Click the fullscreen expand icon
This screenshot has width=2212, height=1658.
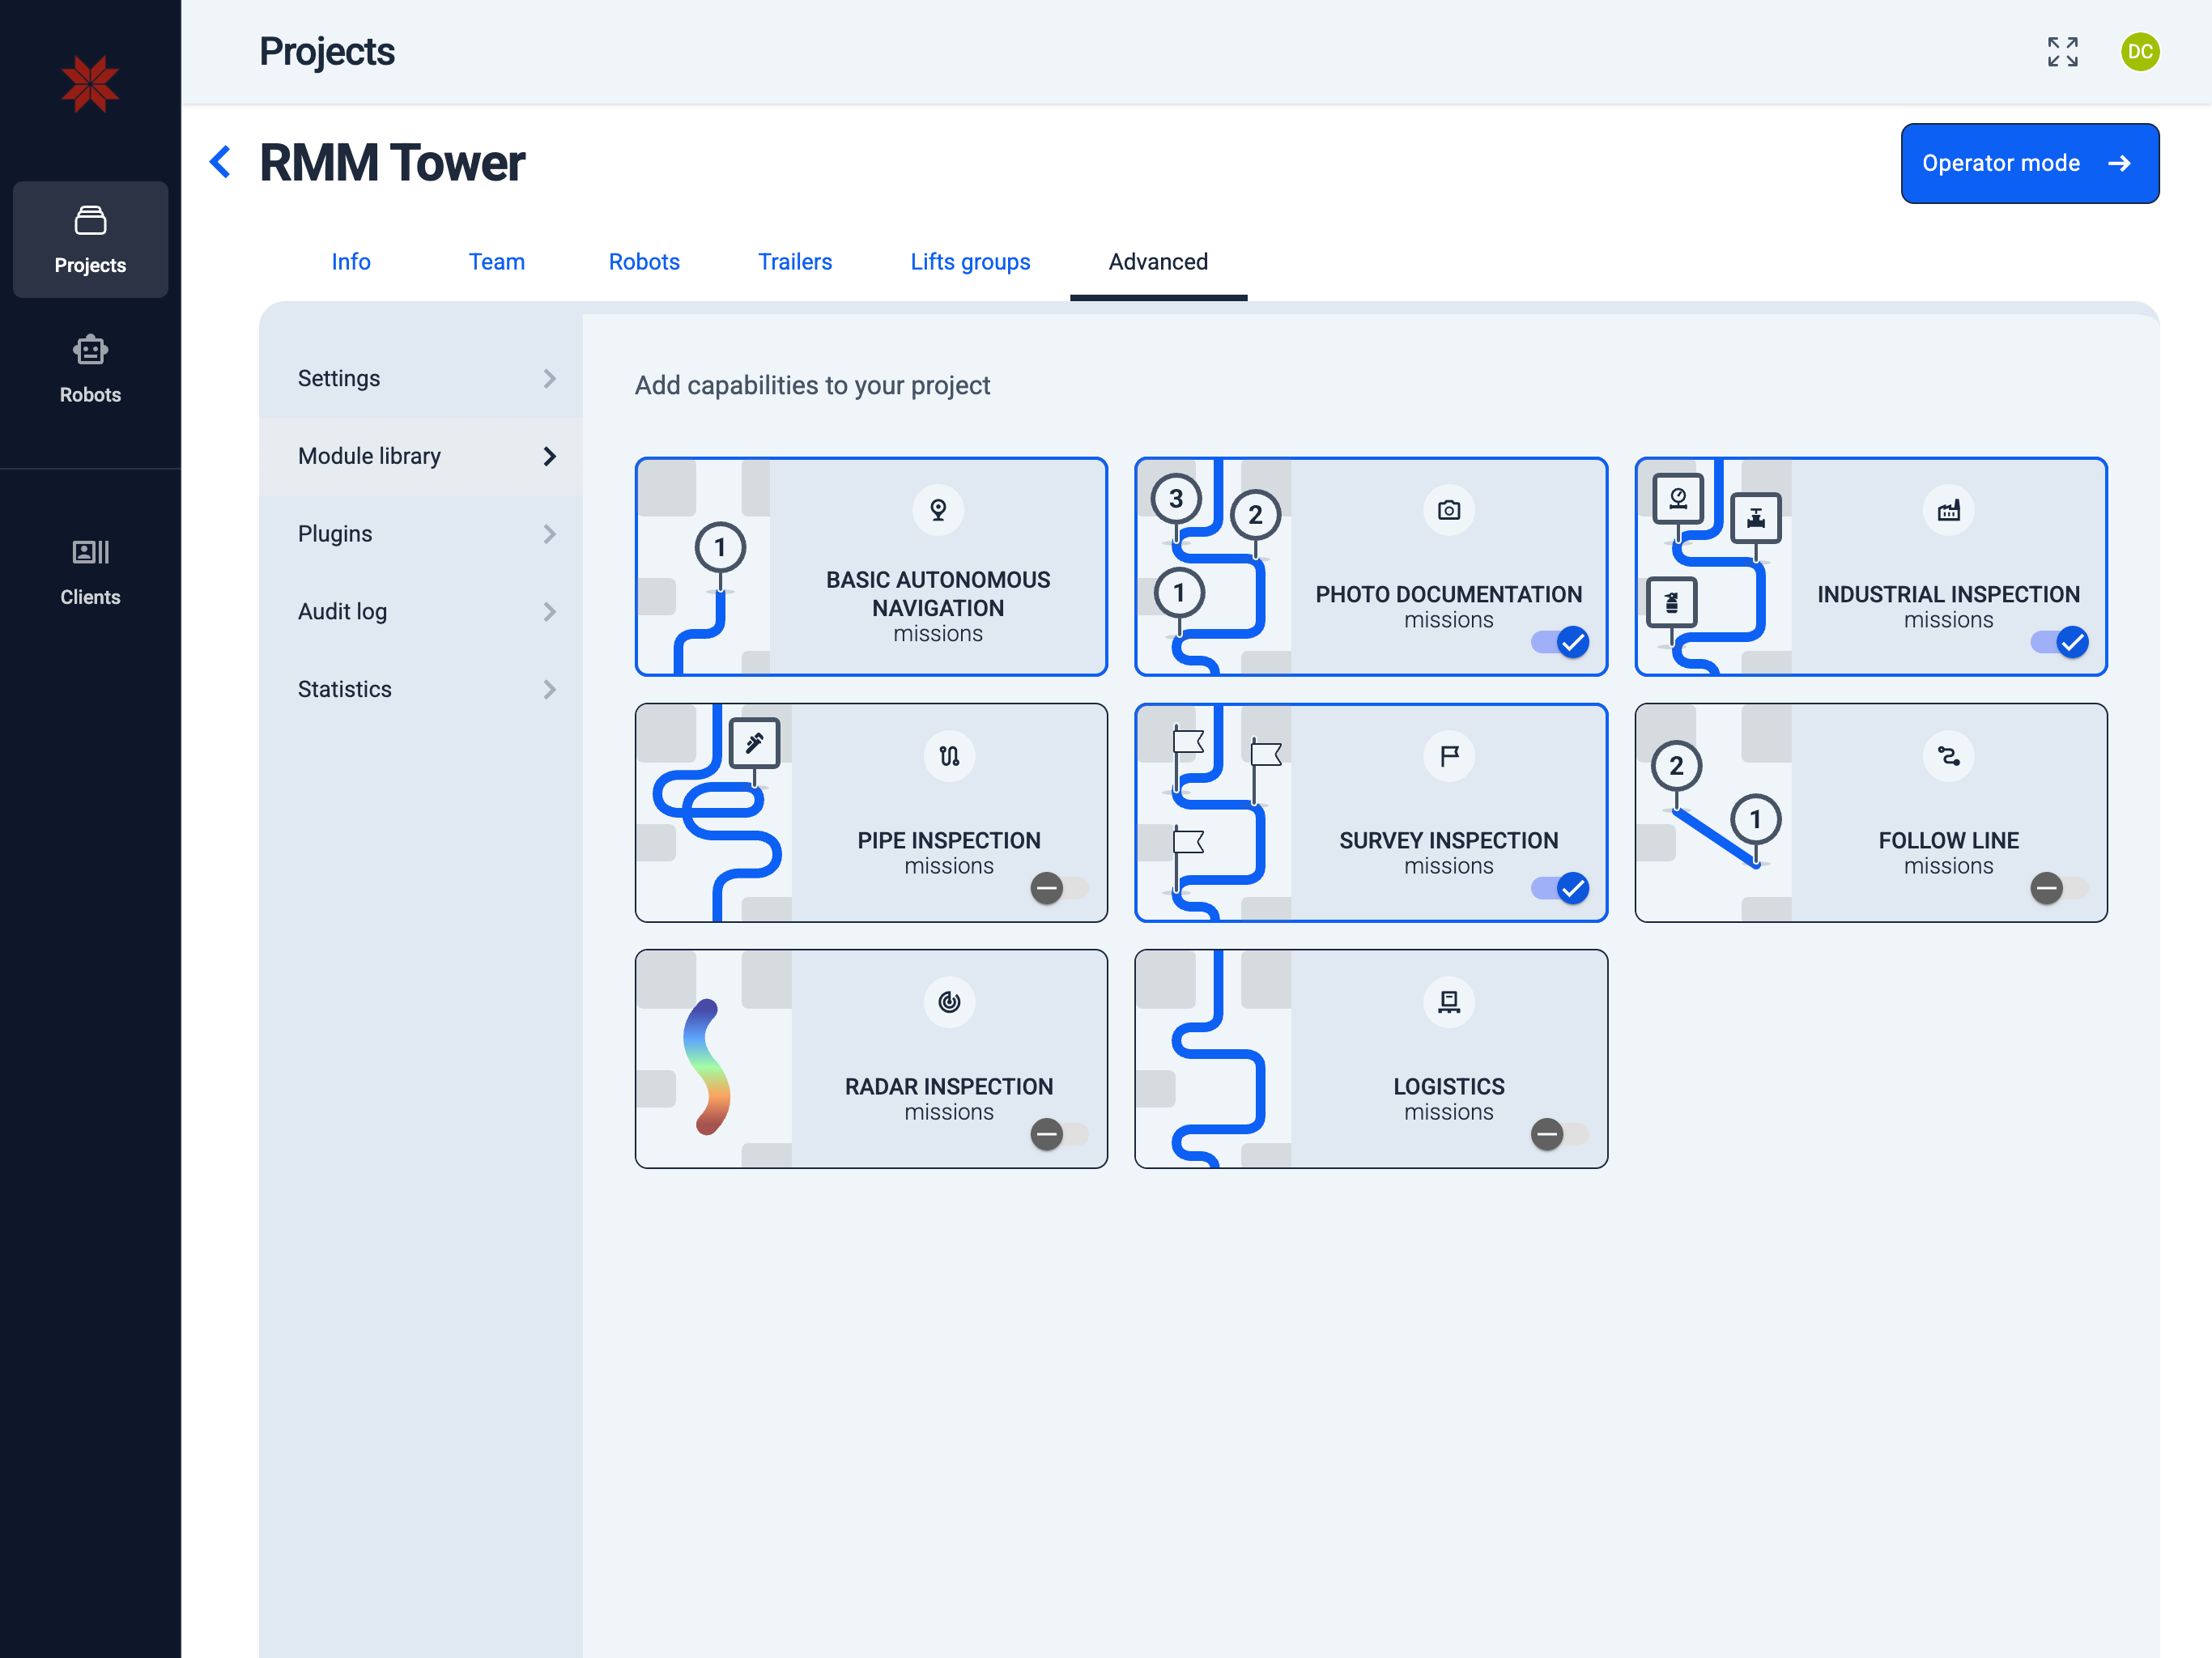(x=2062, y=52)
